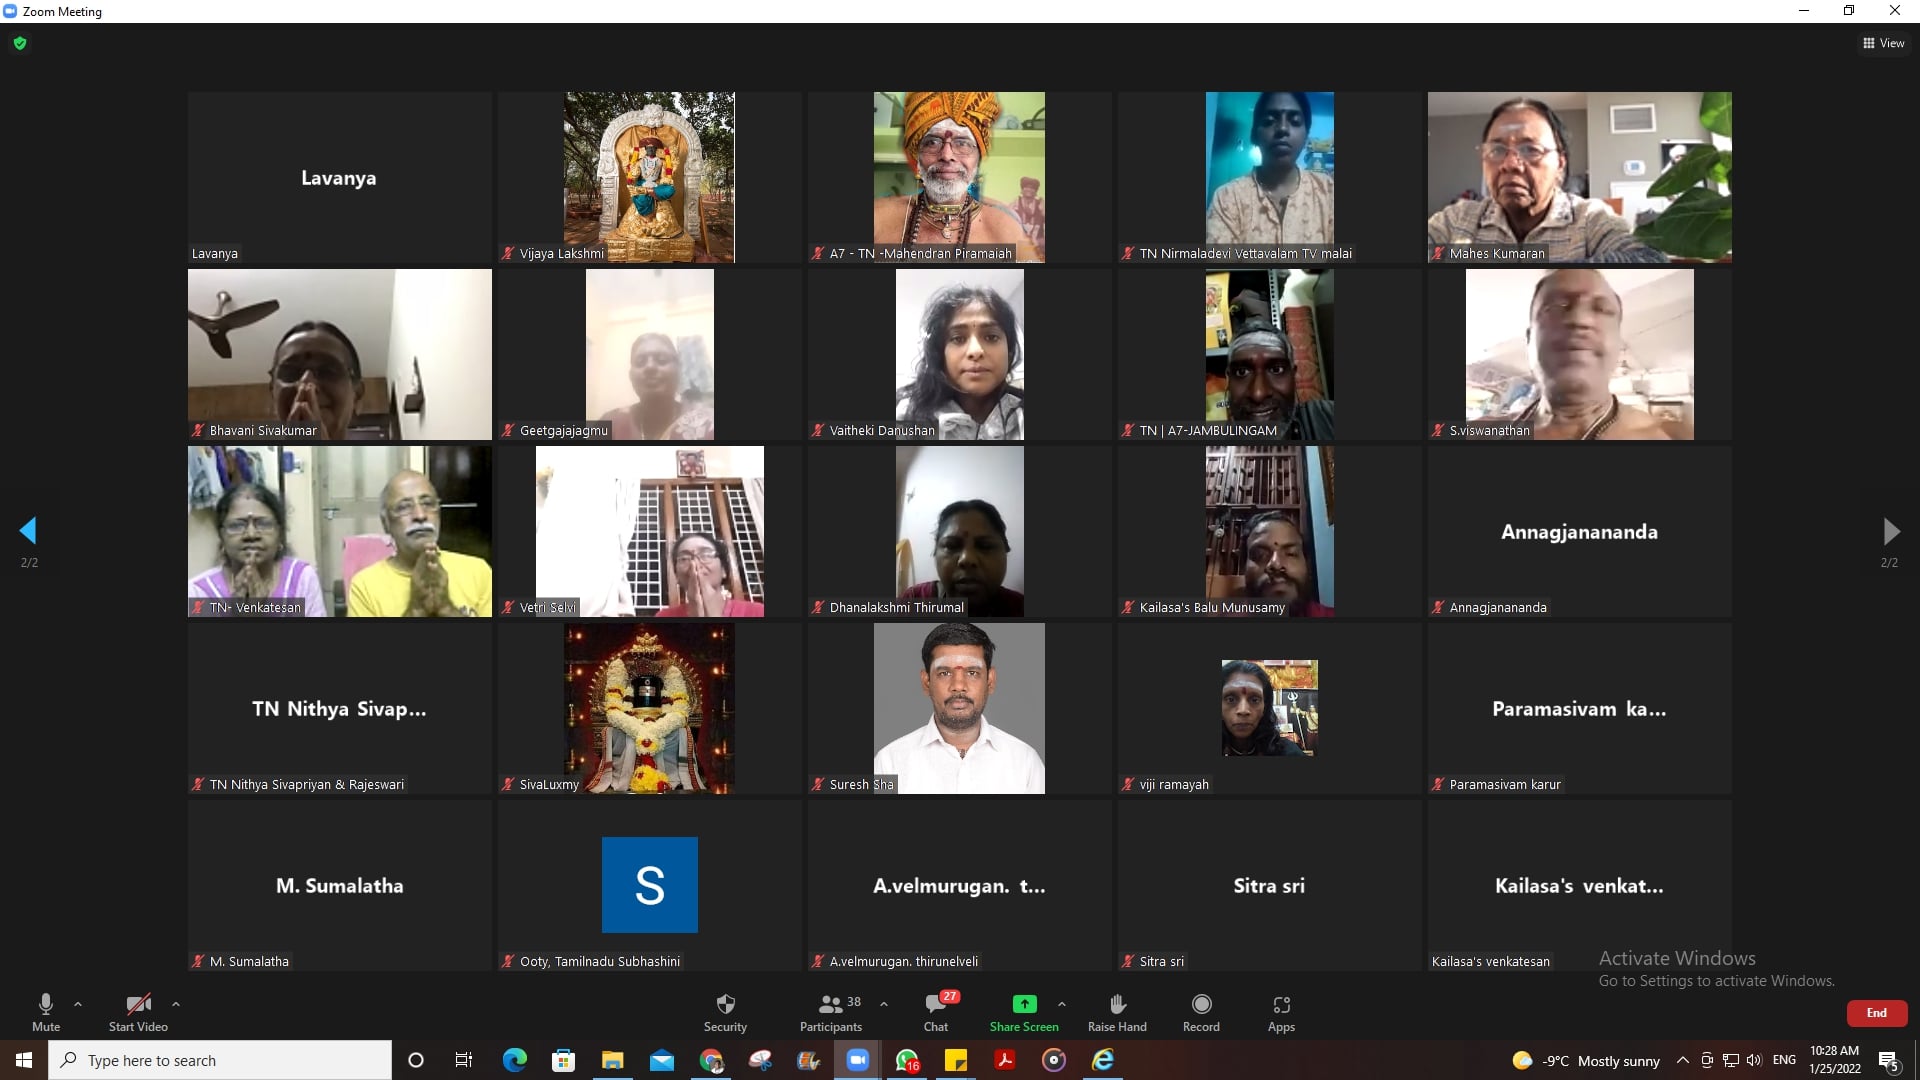This screenshot has width=1920, height=1080.
Task: Go to previous gallery page with left arrow
Action: pyautogui.click(x=28, y=531)
